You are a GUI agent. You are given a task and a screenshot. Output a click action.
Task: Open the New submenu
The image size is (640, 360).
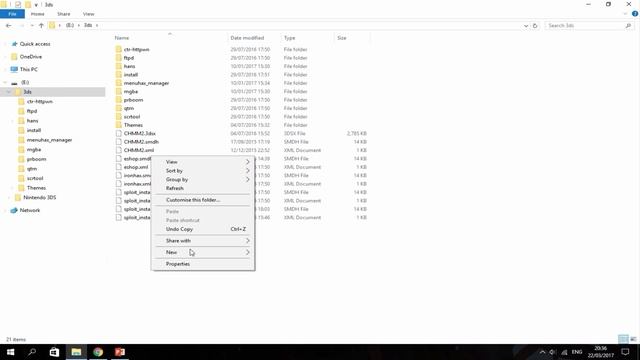click(202, 252)
